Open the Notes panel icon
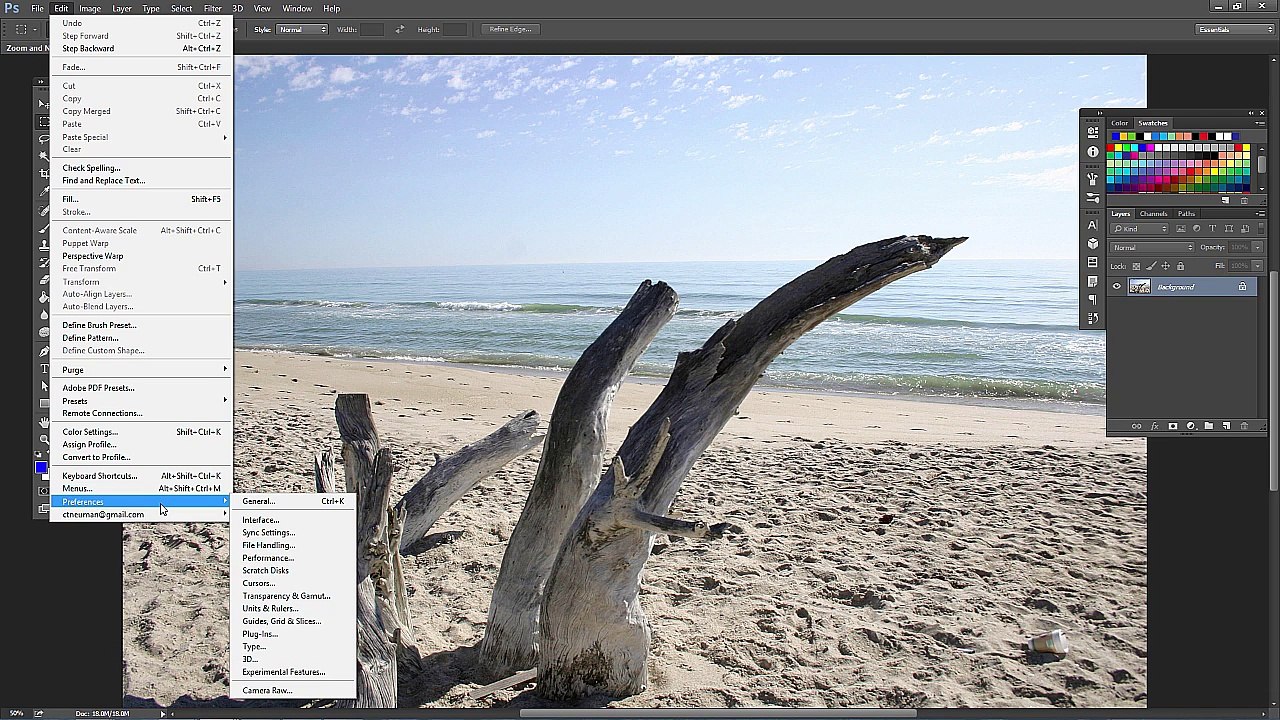 point(1093,281)
